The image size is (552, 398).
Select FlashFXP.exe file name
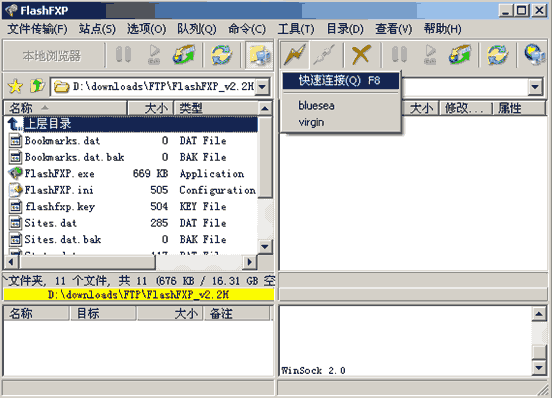[x=59, y=173]
